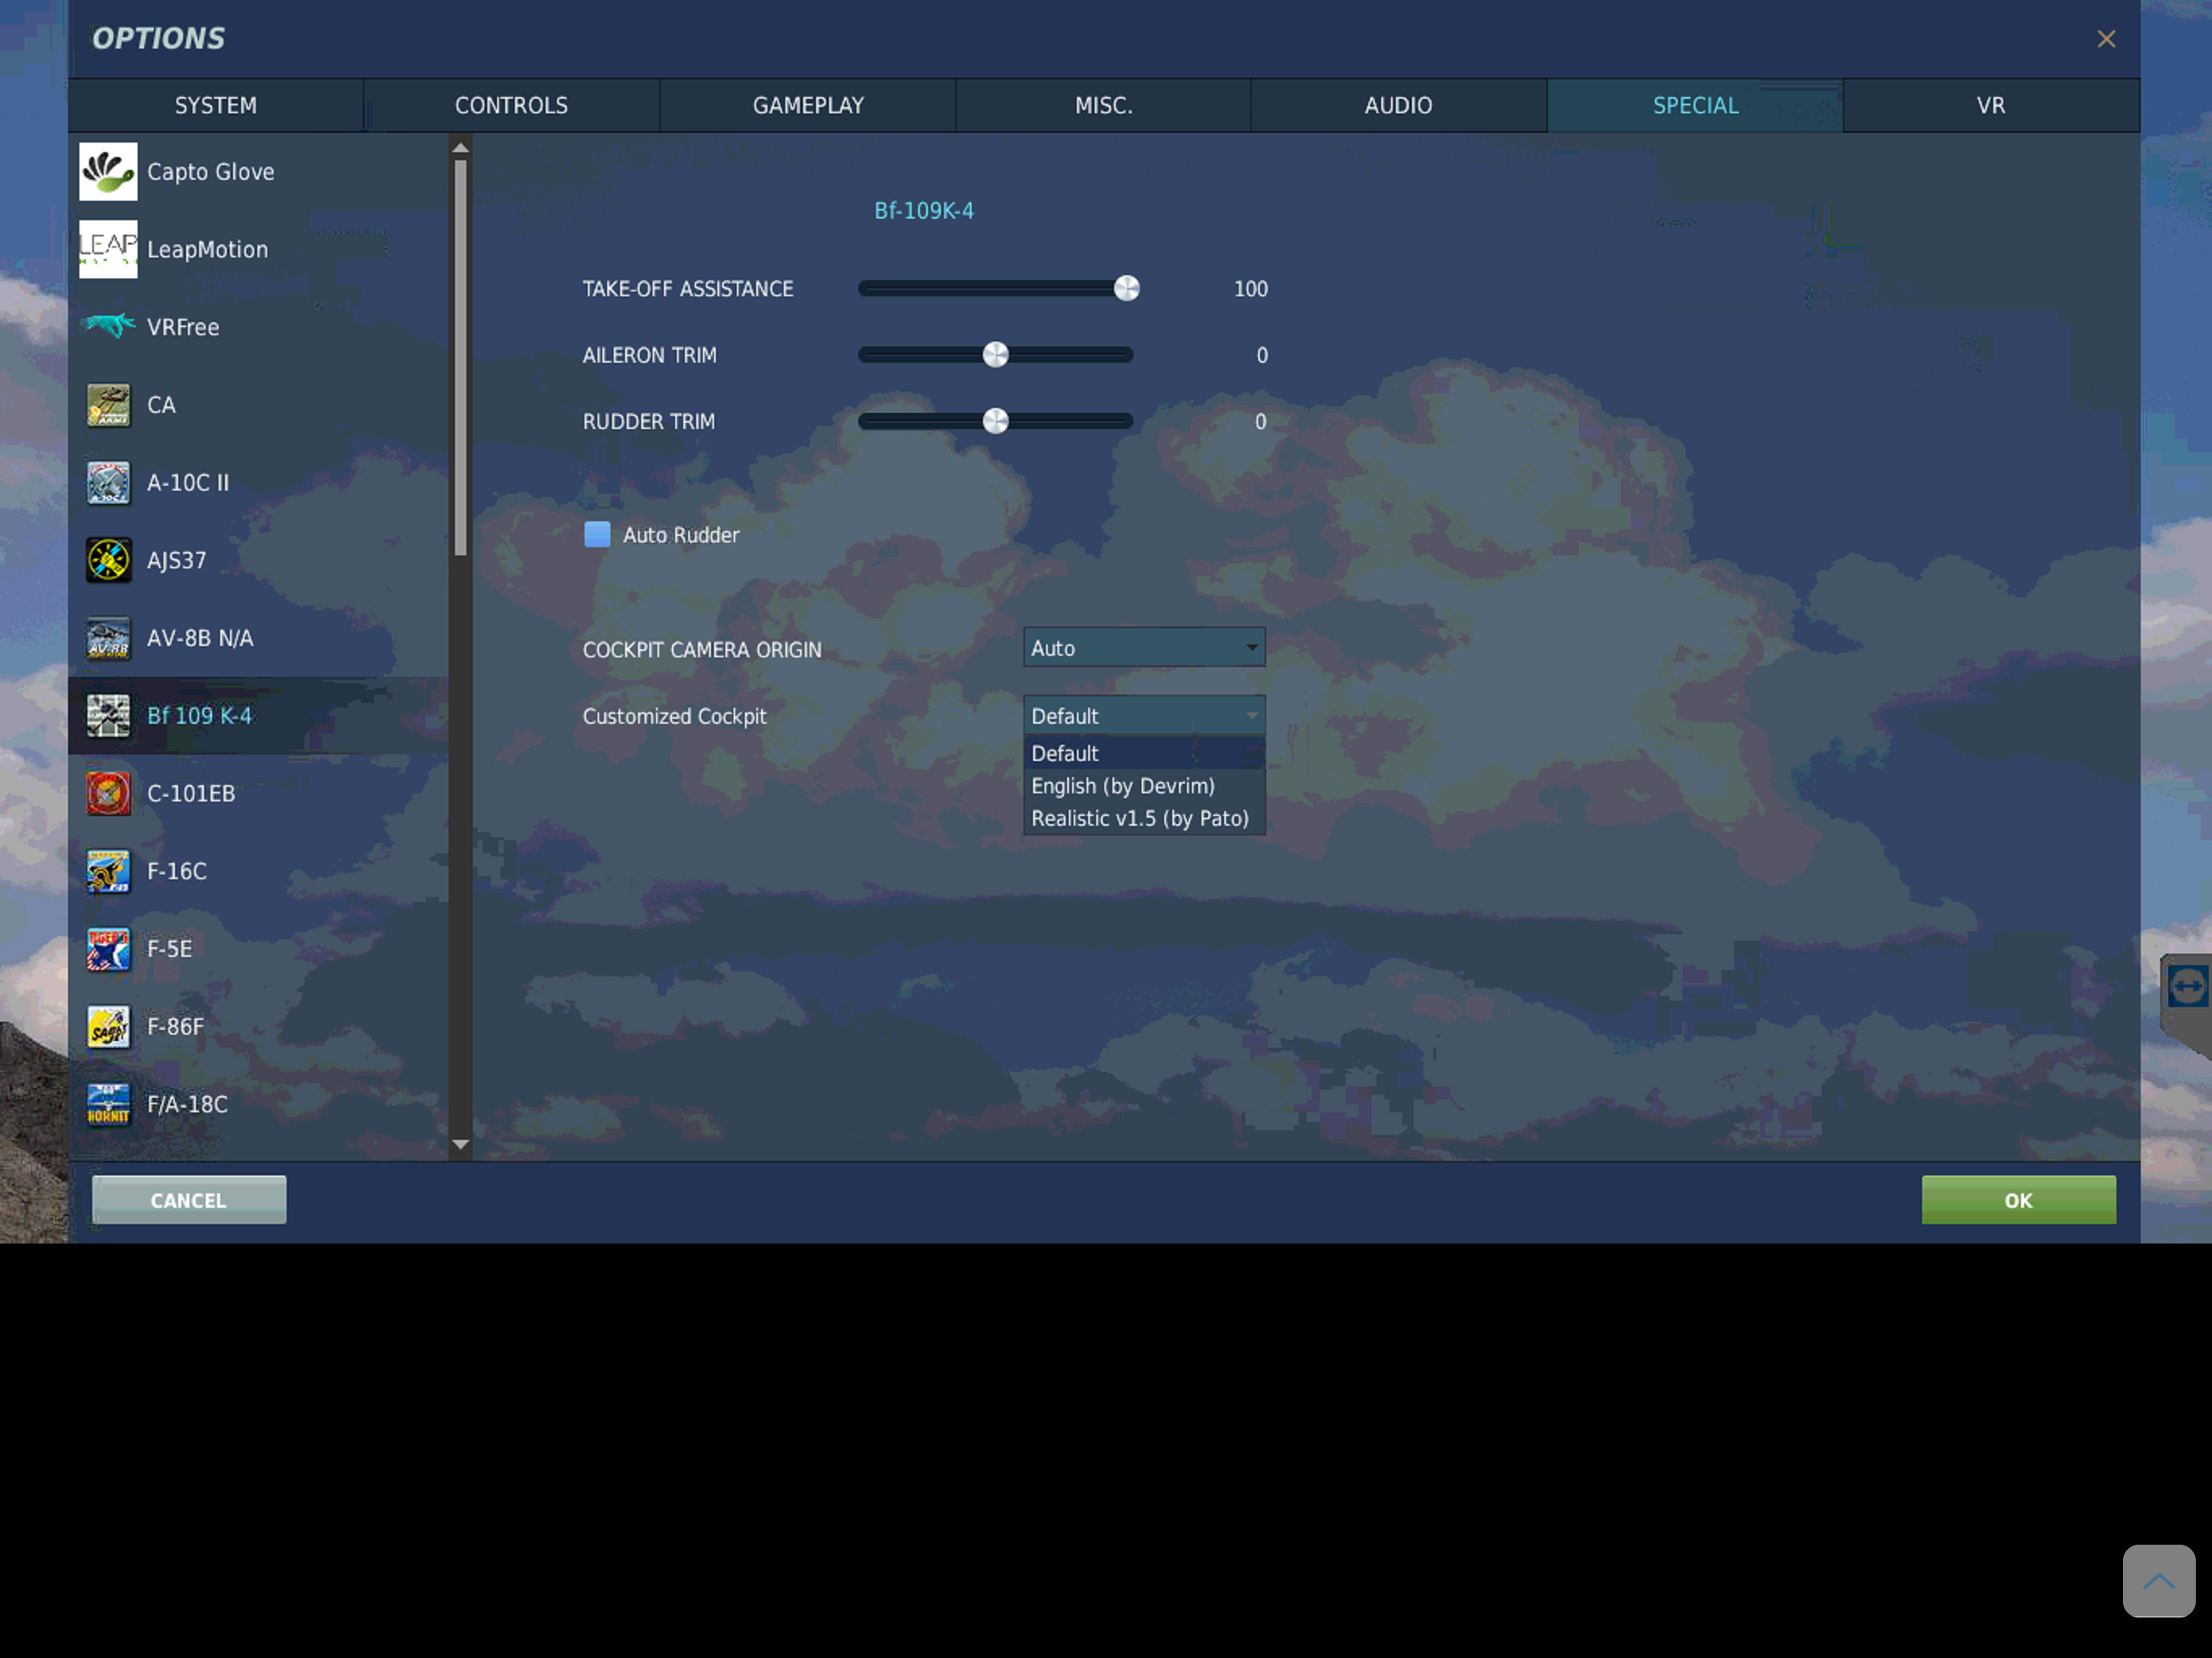Screen dimensions: 2212x1658
Task: Click the AJS37 module icon
Action: (x=108, y=560)
